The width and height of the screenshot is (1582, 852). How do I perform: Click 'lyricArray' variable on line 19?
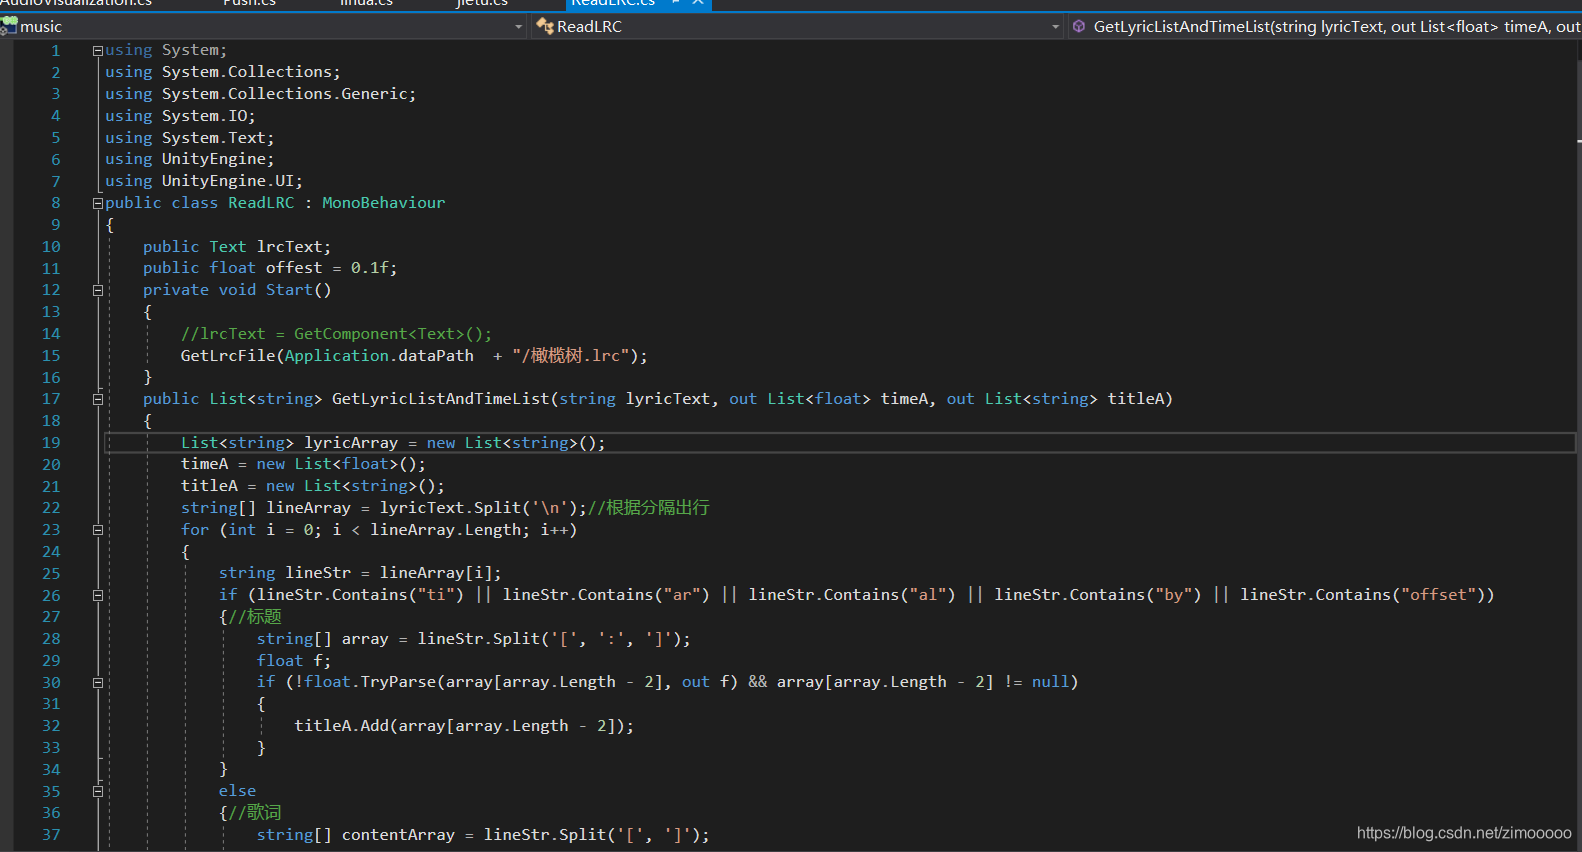click(x=351, y=443)
